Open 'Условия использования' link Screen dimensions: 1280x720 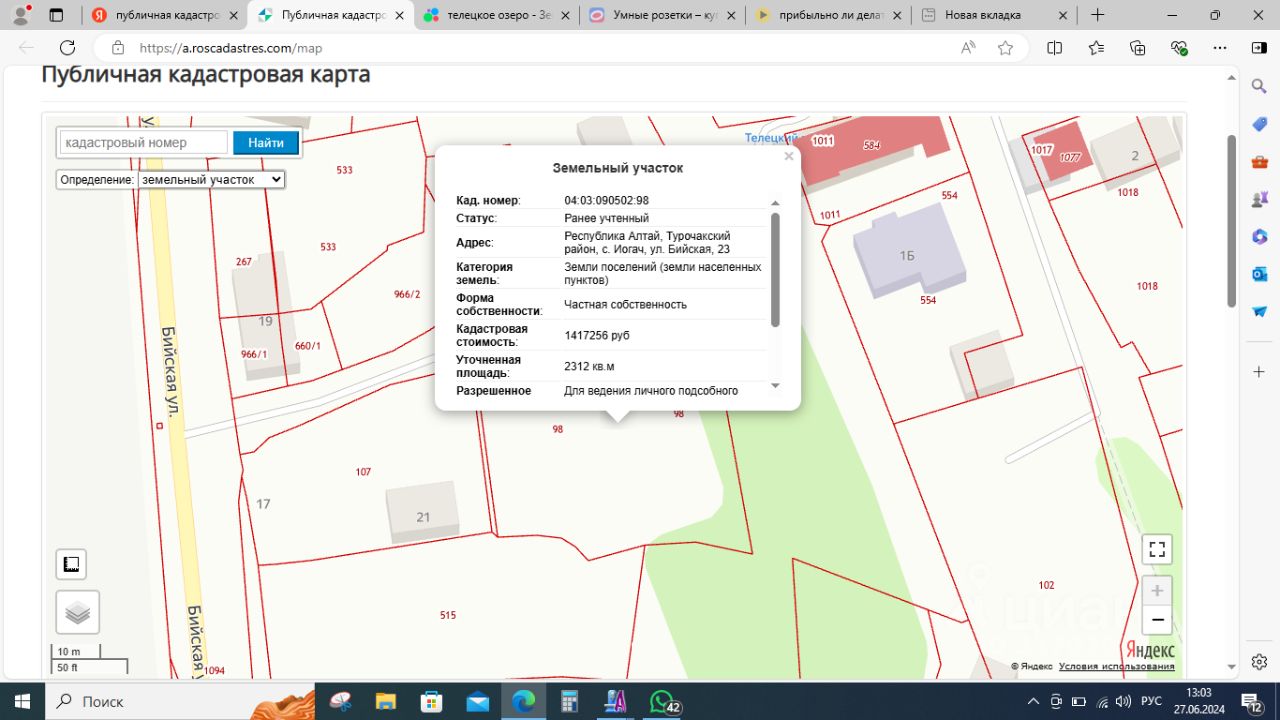tap(1116, 667)
